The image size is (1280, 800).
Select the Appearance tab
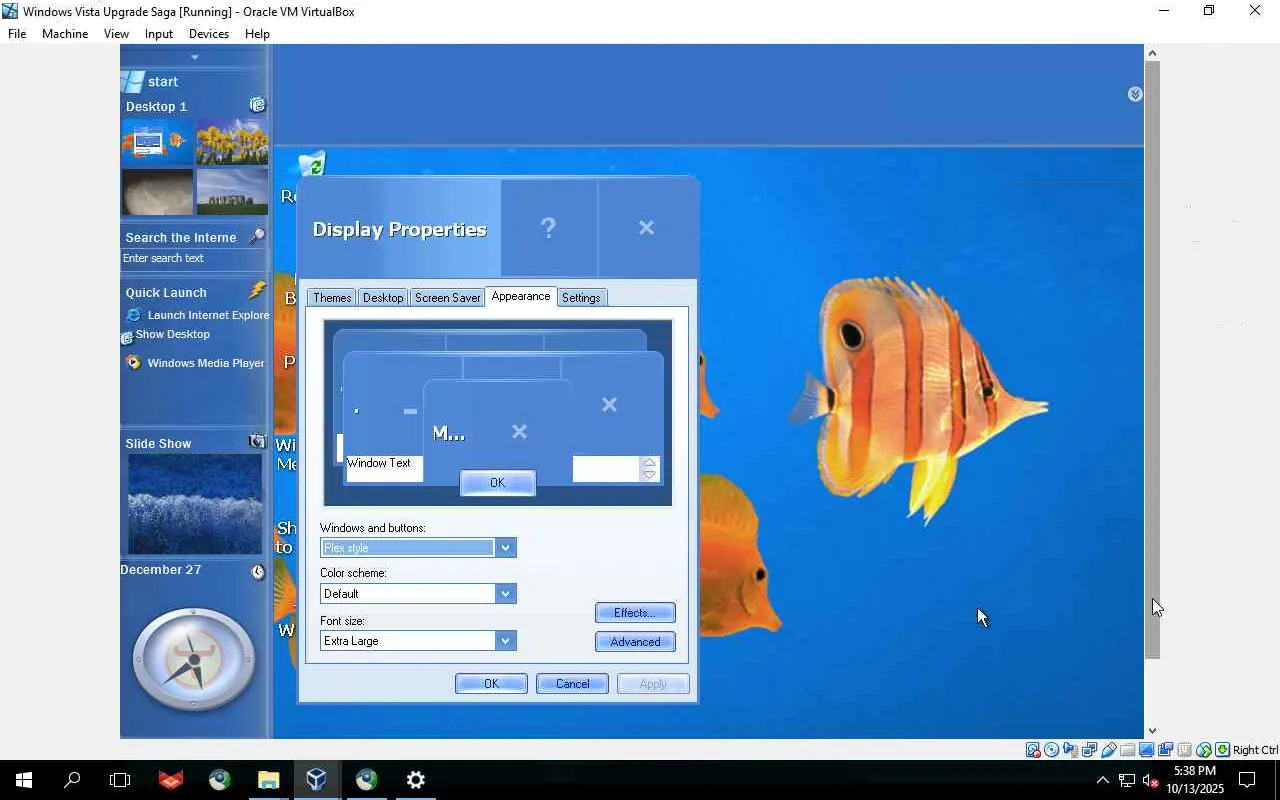pyautogui.click(x=521, y=296)
